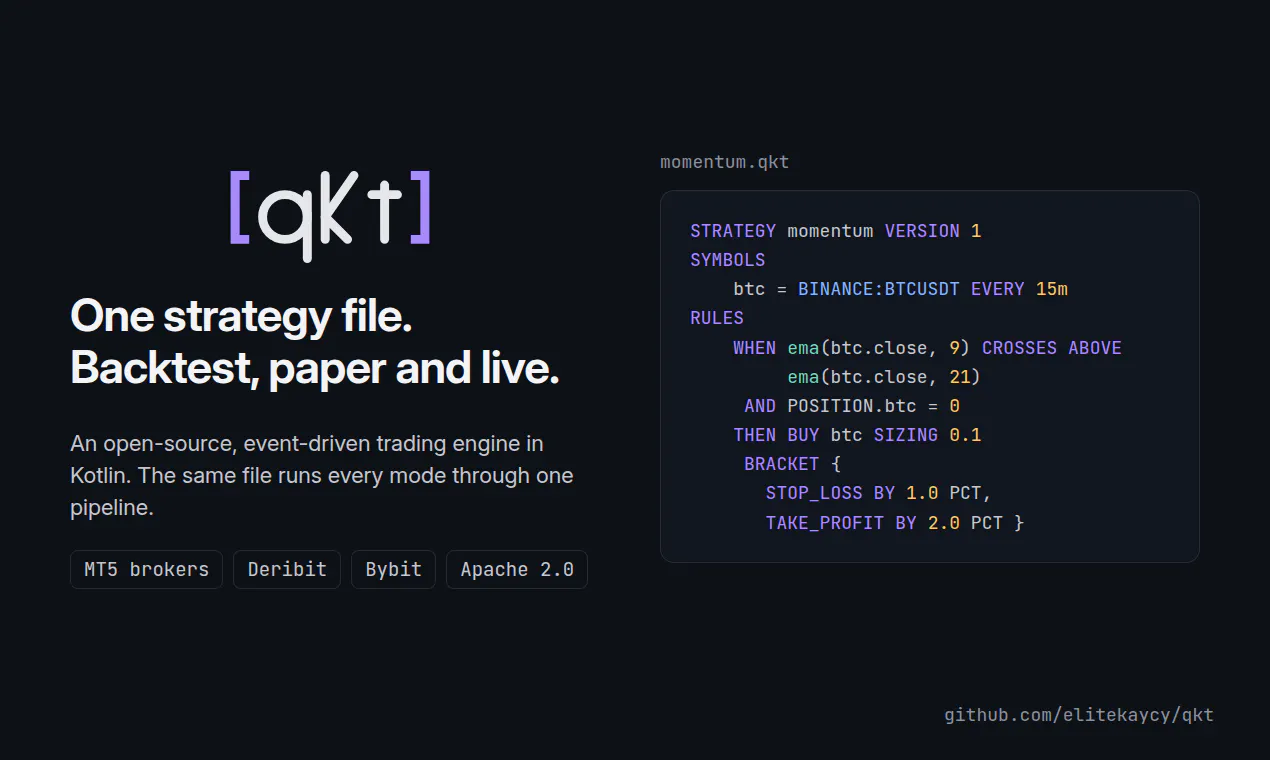1270x760 pixels.
Task: Click the RULES keyword in the code
Action: point(717,318)
